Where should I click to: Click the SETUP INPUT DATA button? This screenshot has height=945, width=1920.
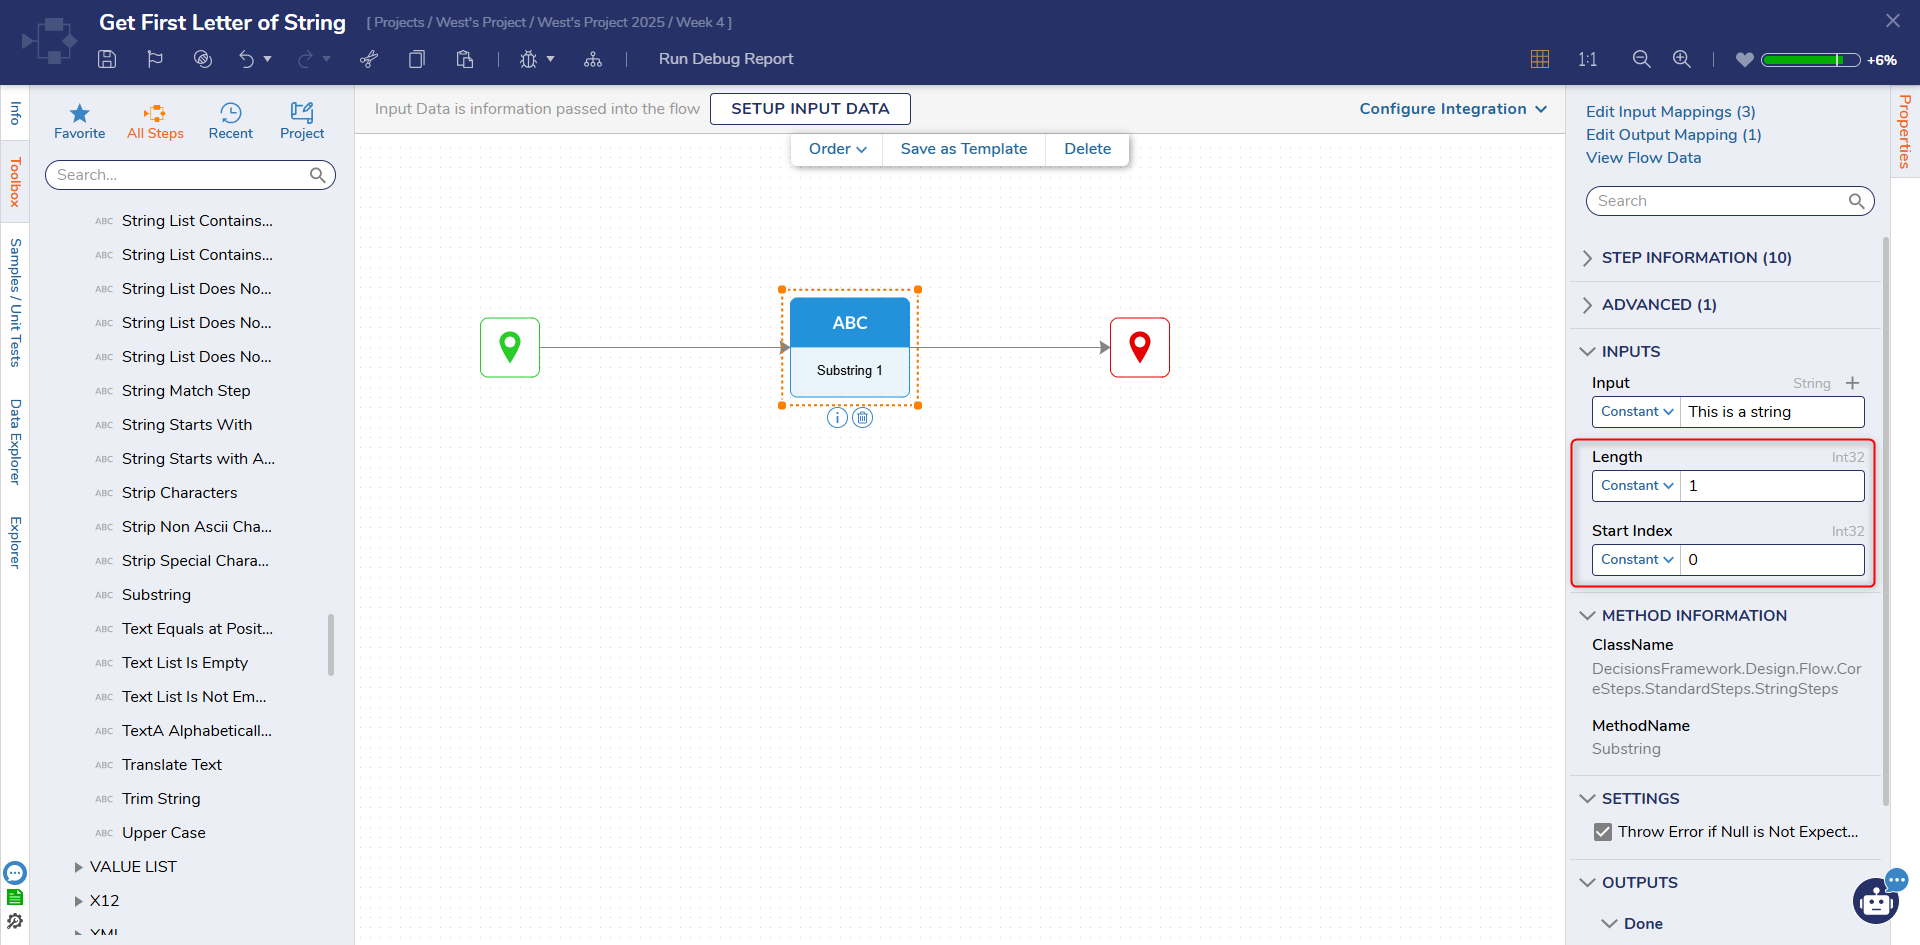(810, 109)
